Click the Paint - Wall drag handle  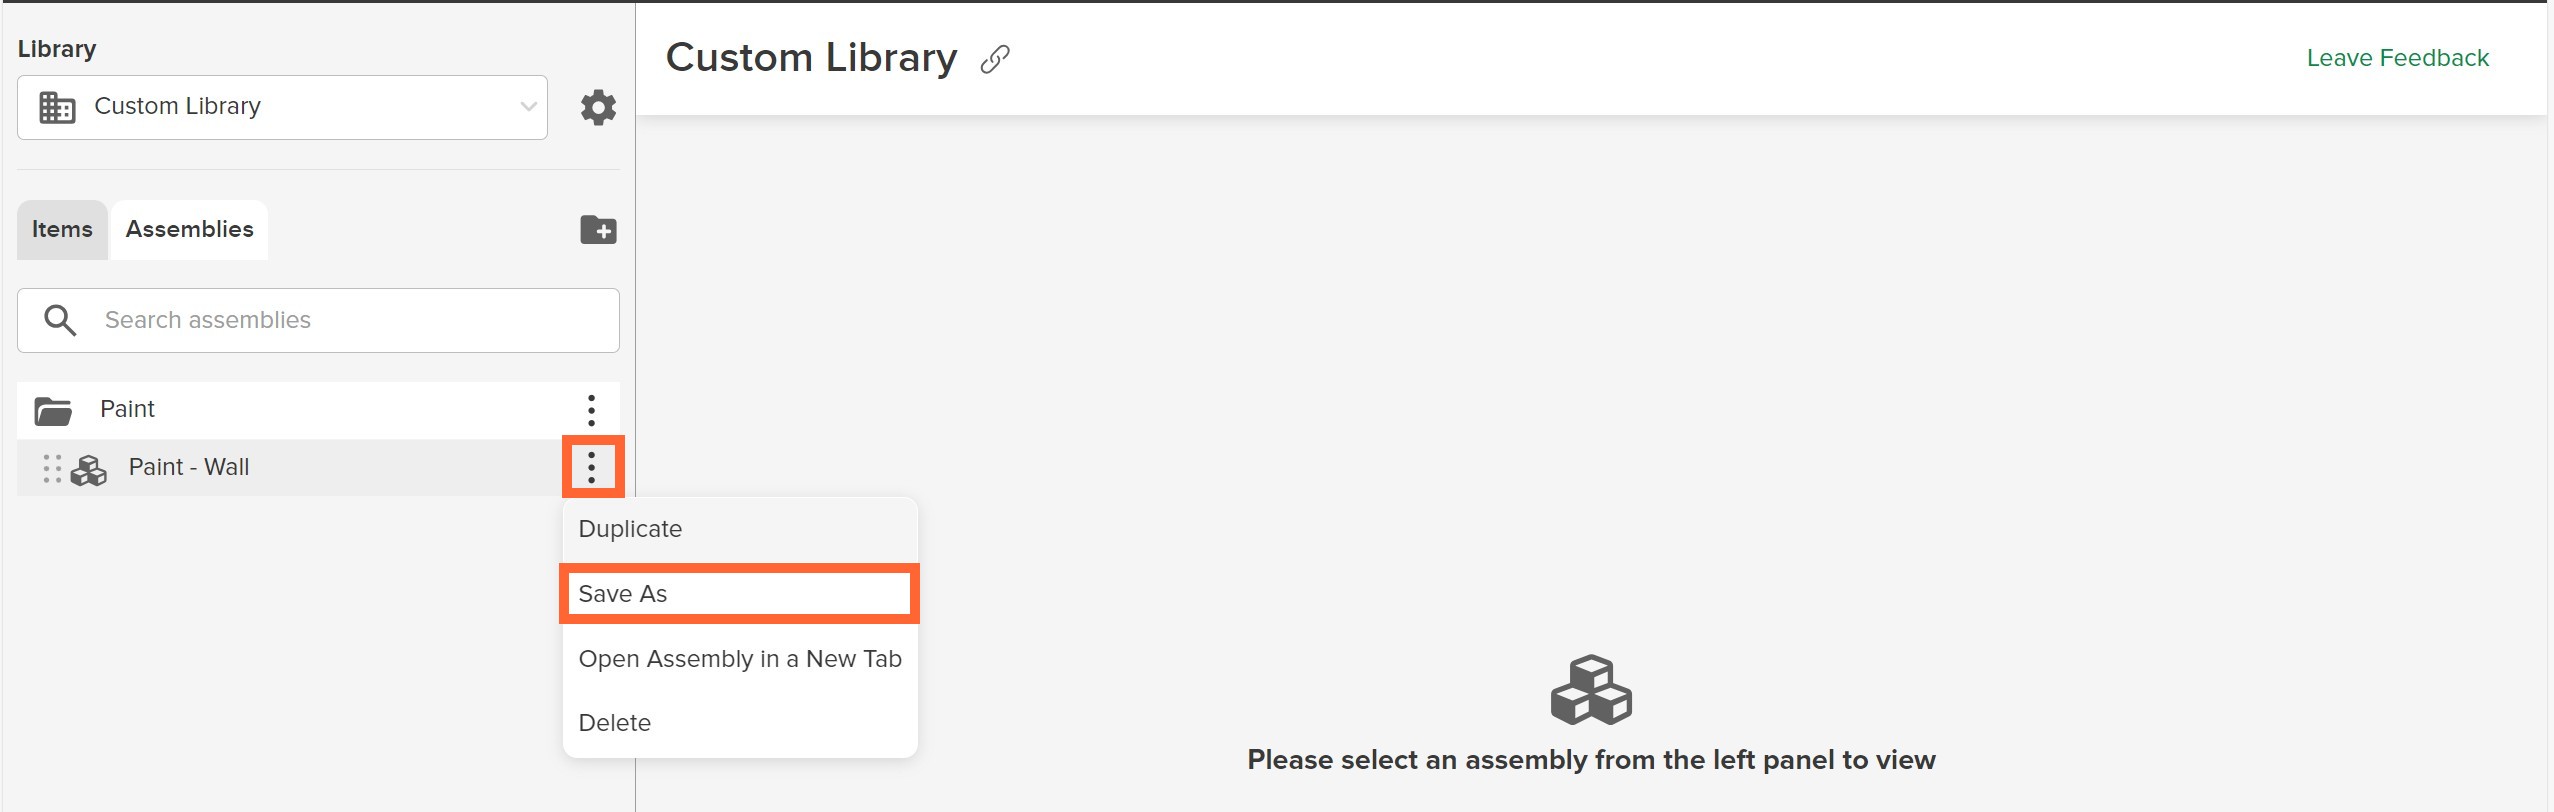tap(52, 468)
